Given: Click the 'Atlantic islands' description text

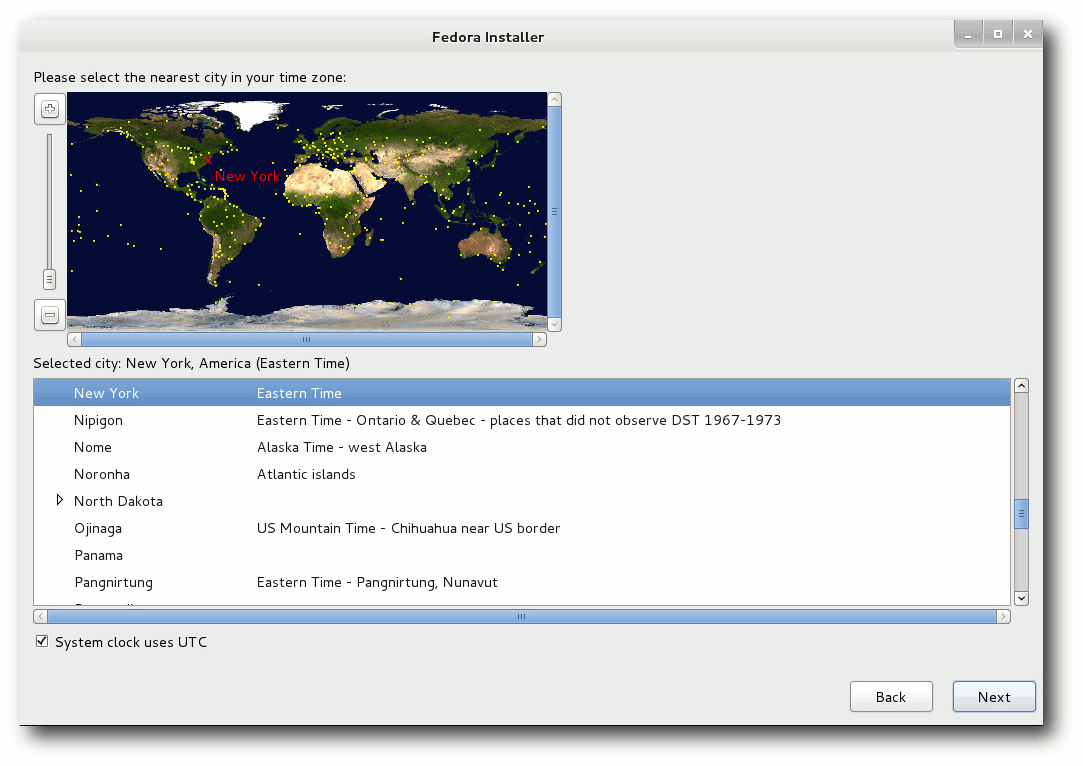Looking at the screenshot, I should tap(306, 474).
